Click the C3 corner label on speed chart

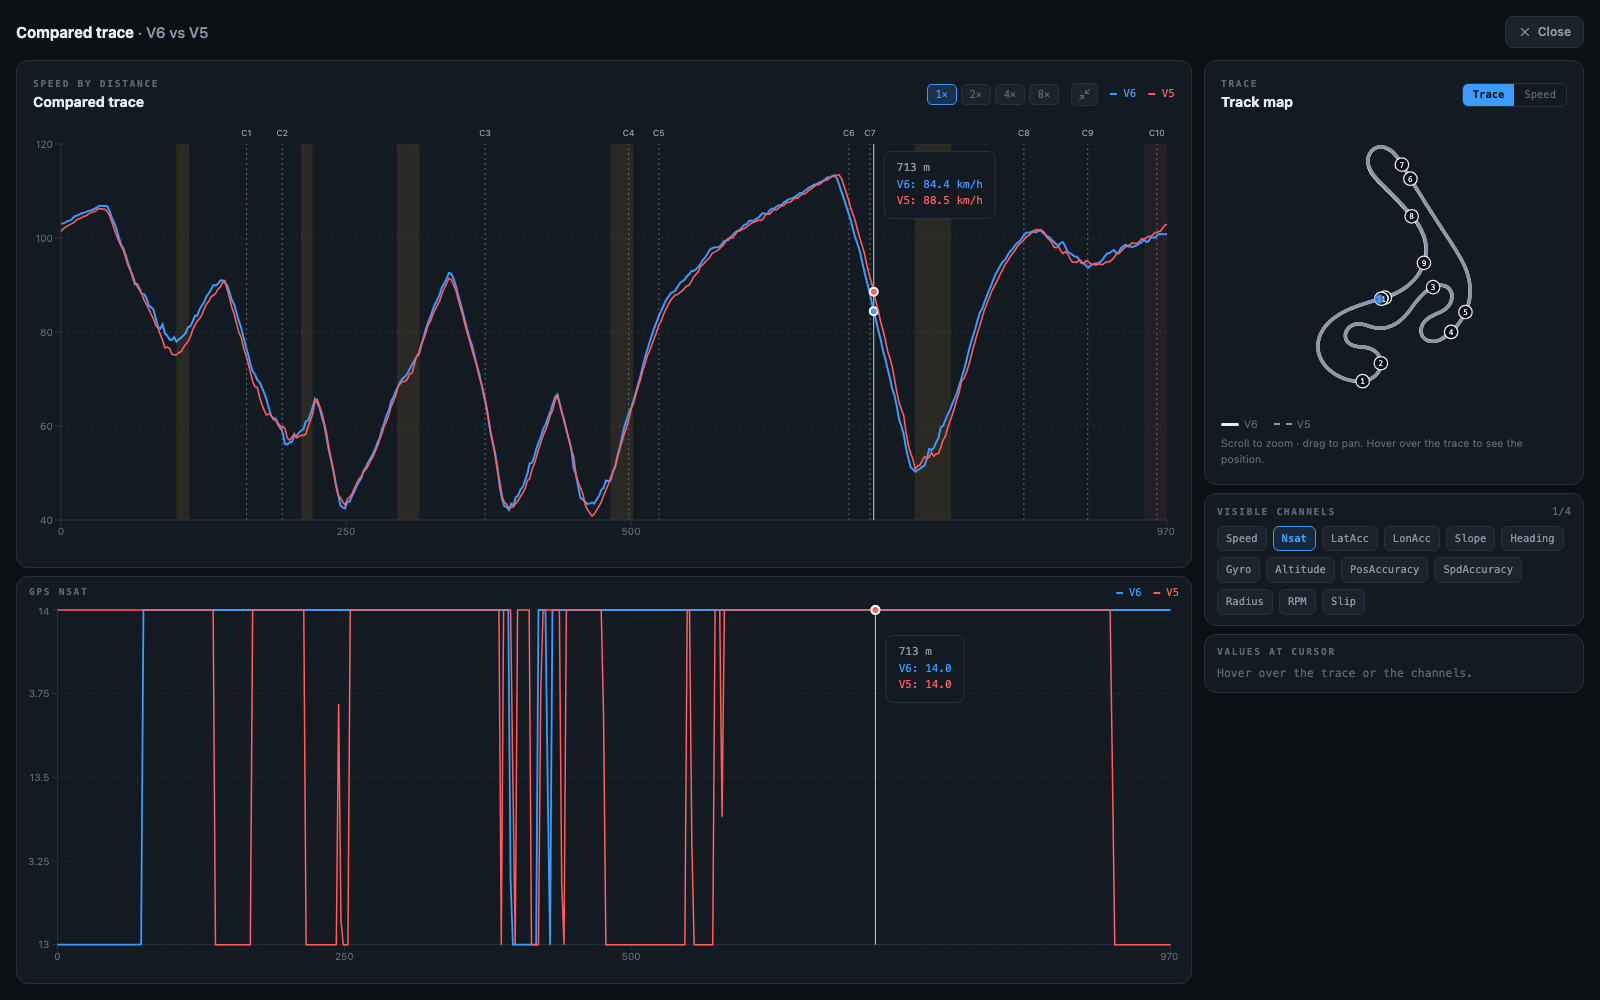coord(485,133)
